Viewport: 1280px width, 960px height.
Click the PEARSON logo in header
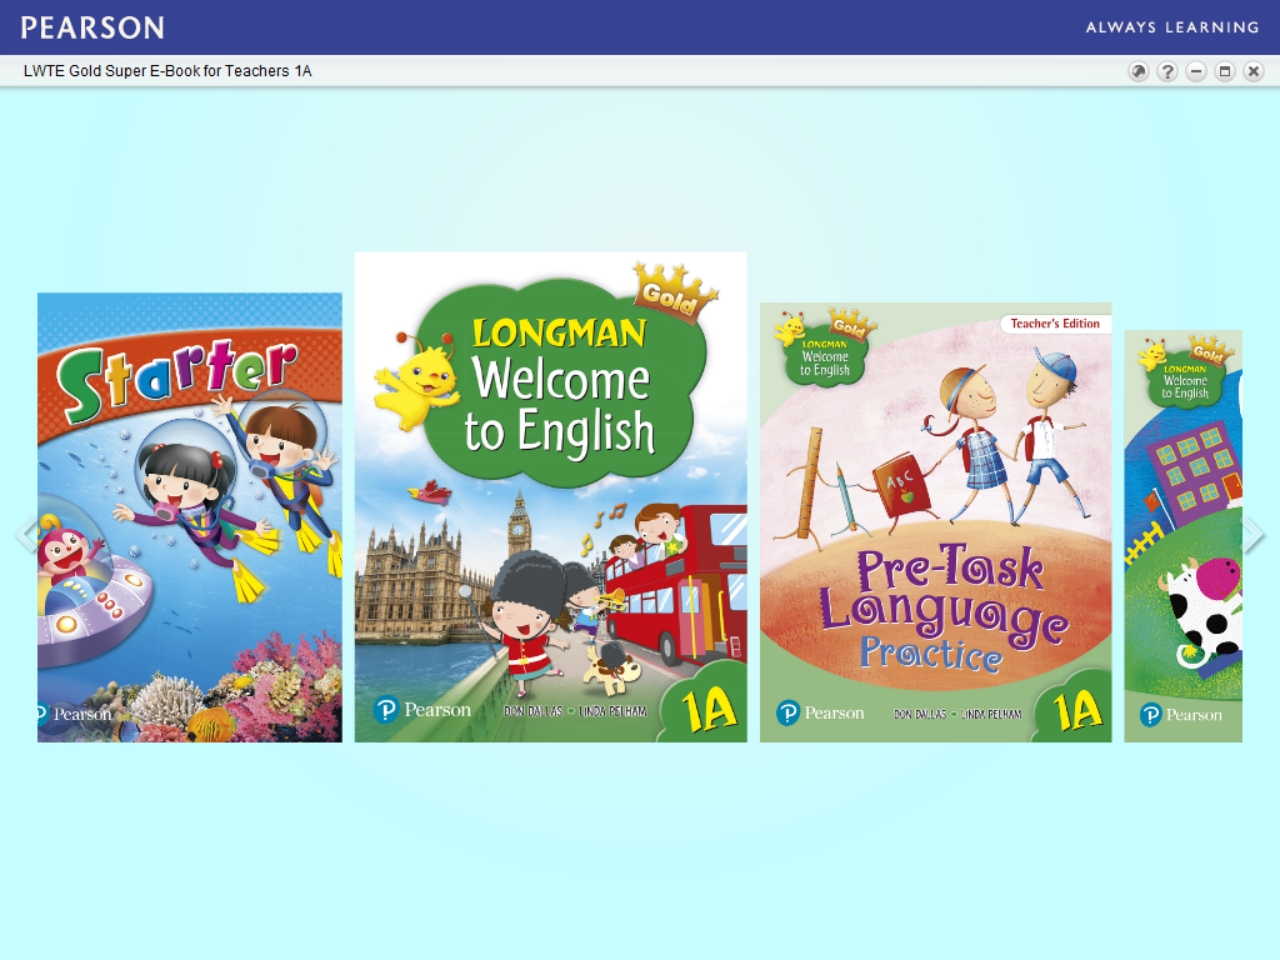tap(93, 28)
